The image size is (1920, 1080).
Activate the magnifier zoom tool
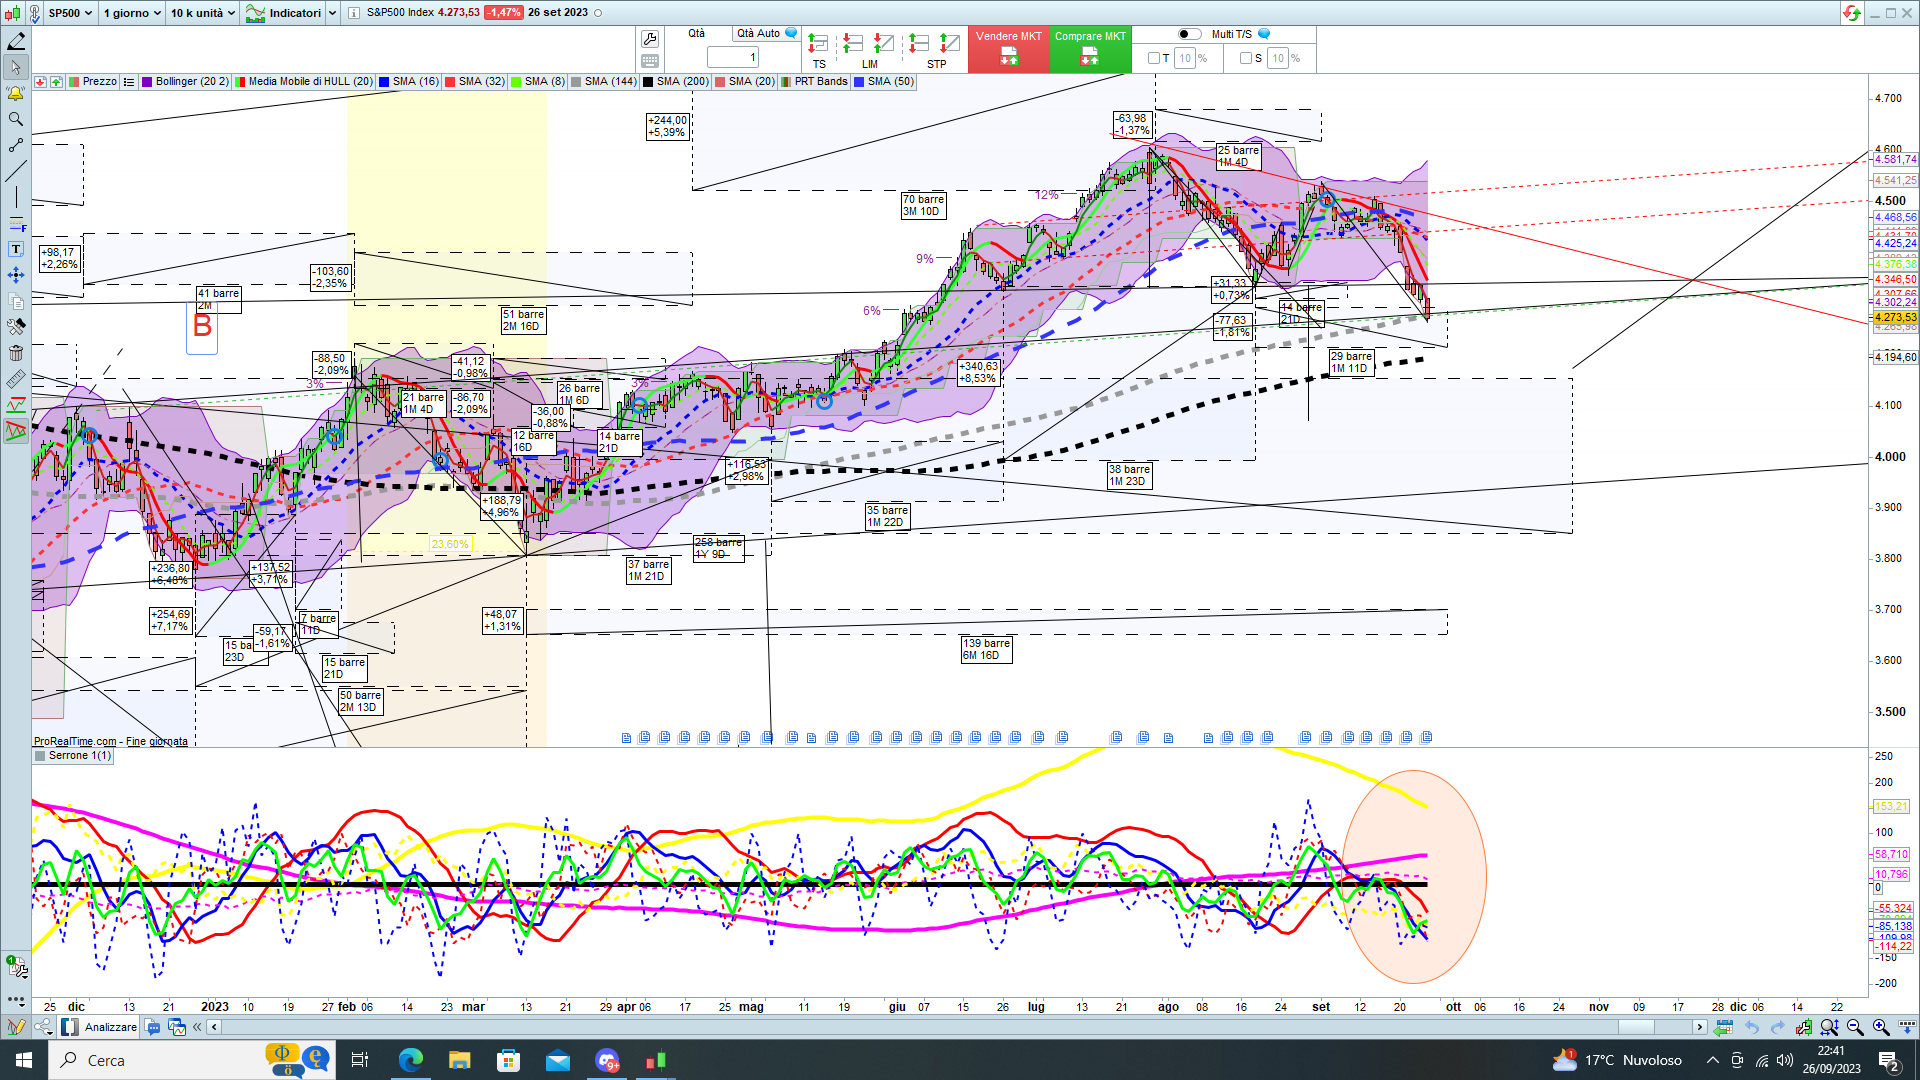coord(16,119)
